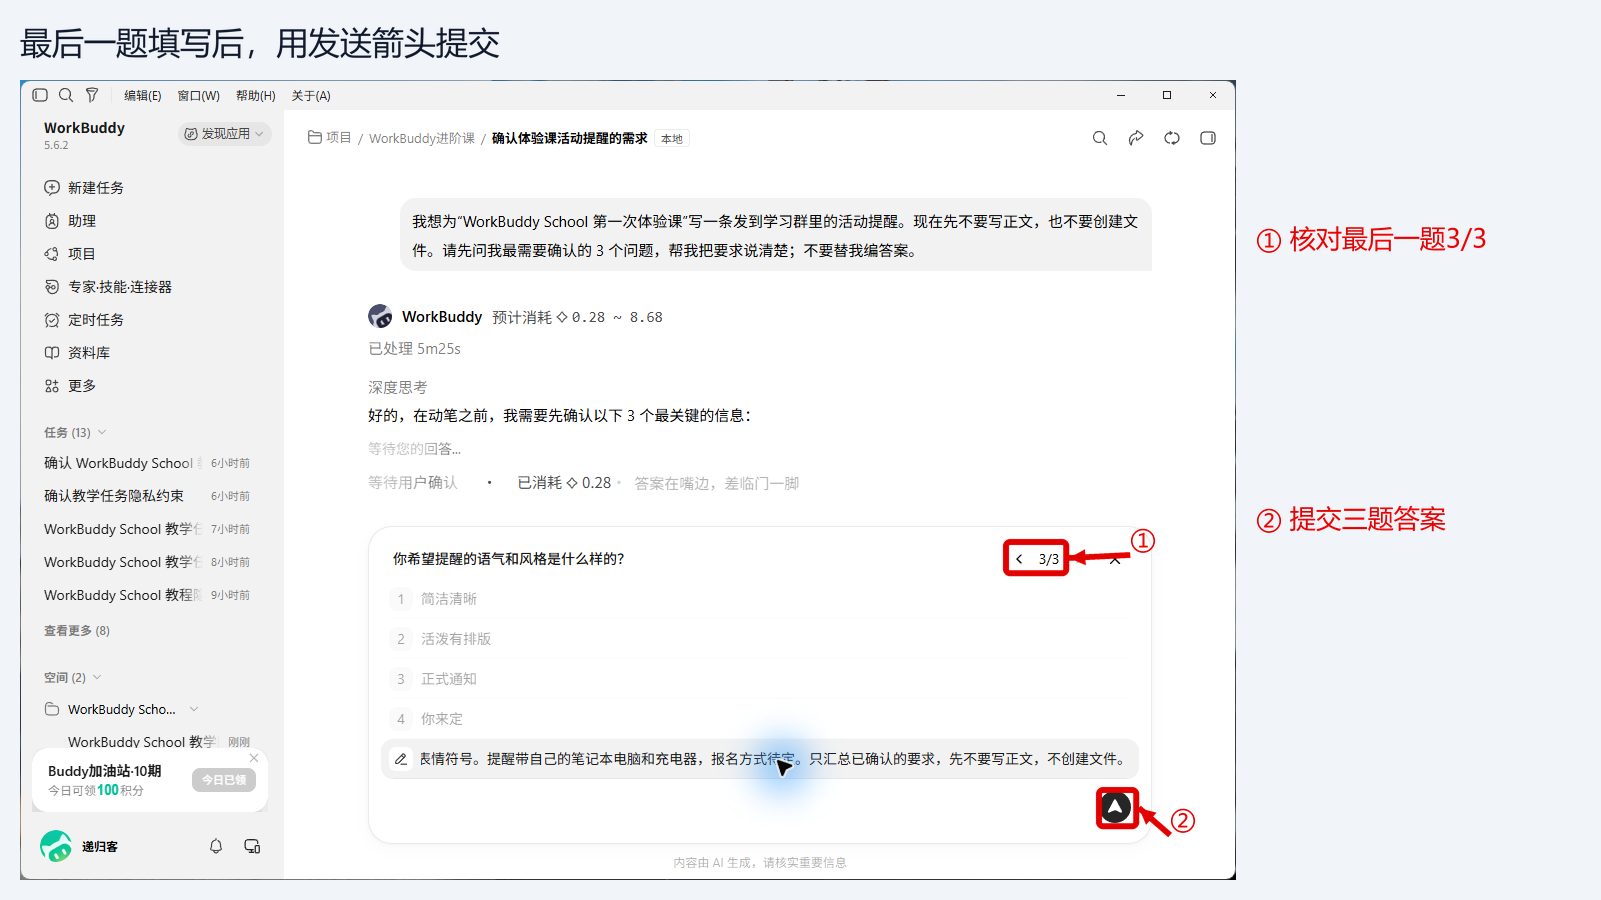Screen dimensions: 1601x900
Task: Open task 确认教学任务隐私约束
Action: point(147,496)
